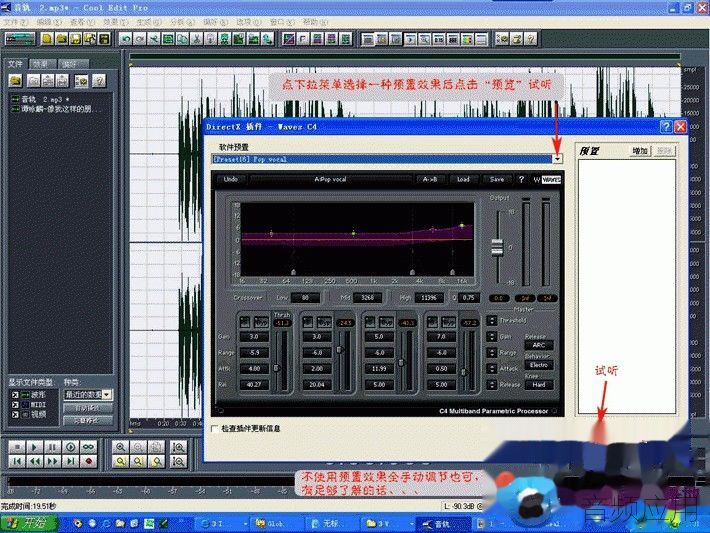Toggle the first band's solo button
710x533 pixels.
coord(245,322)
